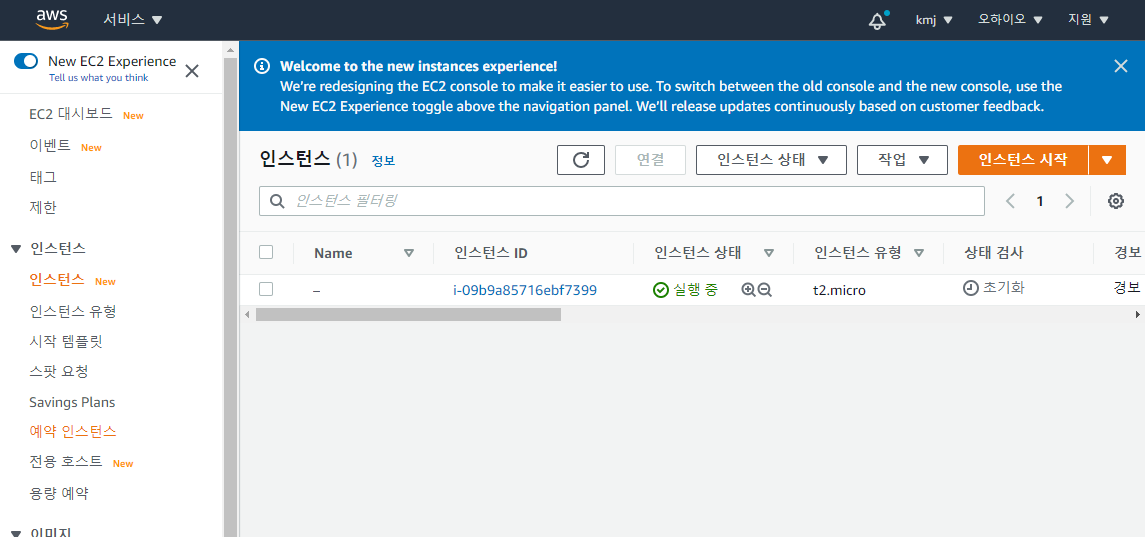Click the search magnifier icon
Screen dimensions: 1145x537
tap(277, 201)
